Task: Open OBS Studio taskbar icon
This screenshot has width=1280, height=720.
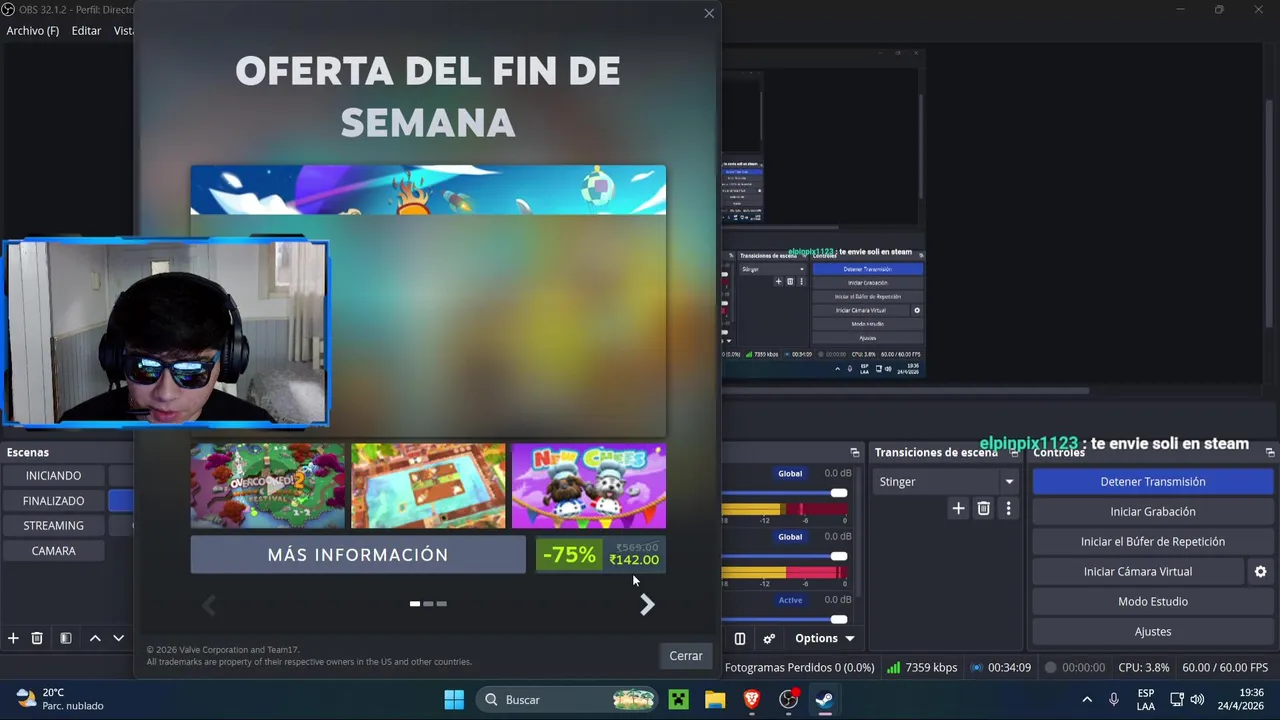Action: 788,699
